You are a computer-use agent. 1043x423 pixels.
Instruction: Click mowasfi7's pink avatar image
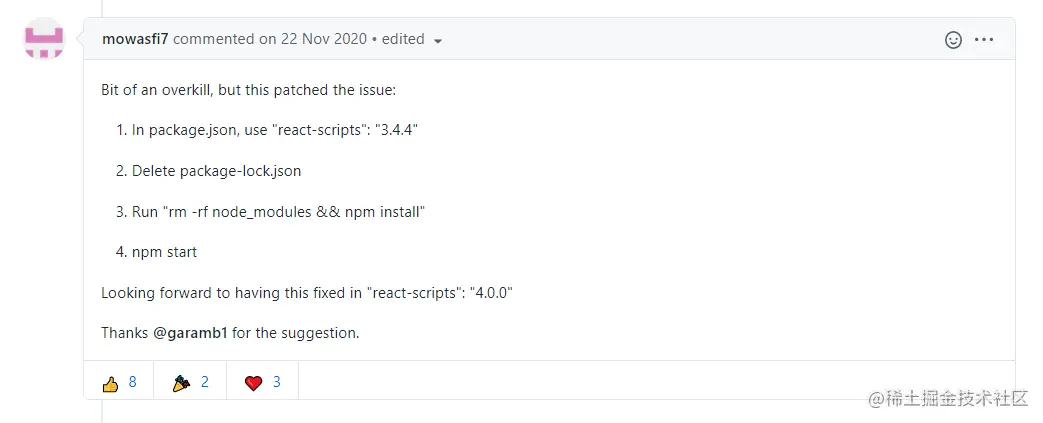pos(44,39)
